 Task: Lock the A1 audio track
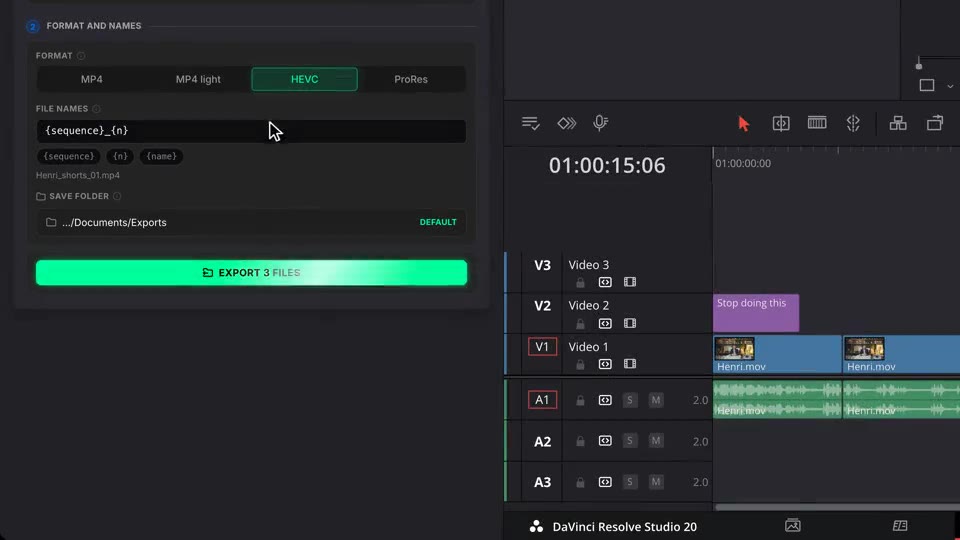(x=580, y=400)
